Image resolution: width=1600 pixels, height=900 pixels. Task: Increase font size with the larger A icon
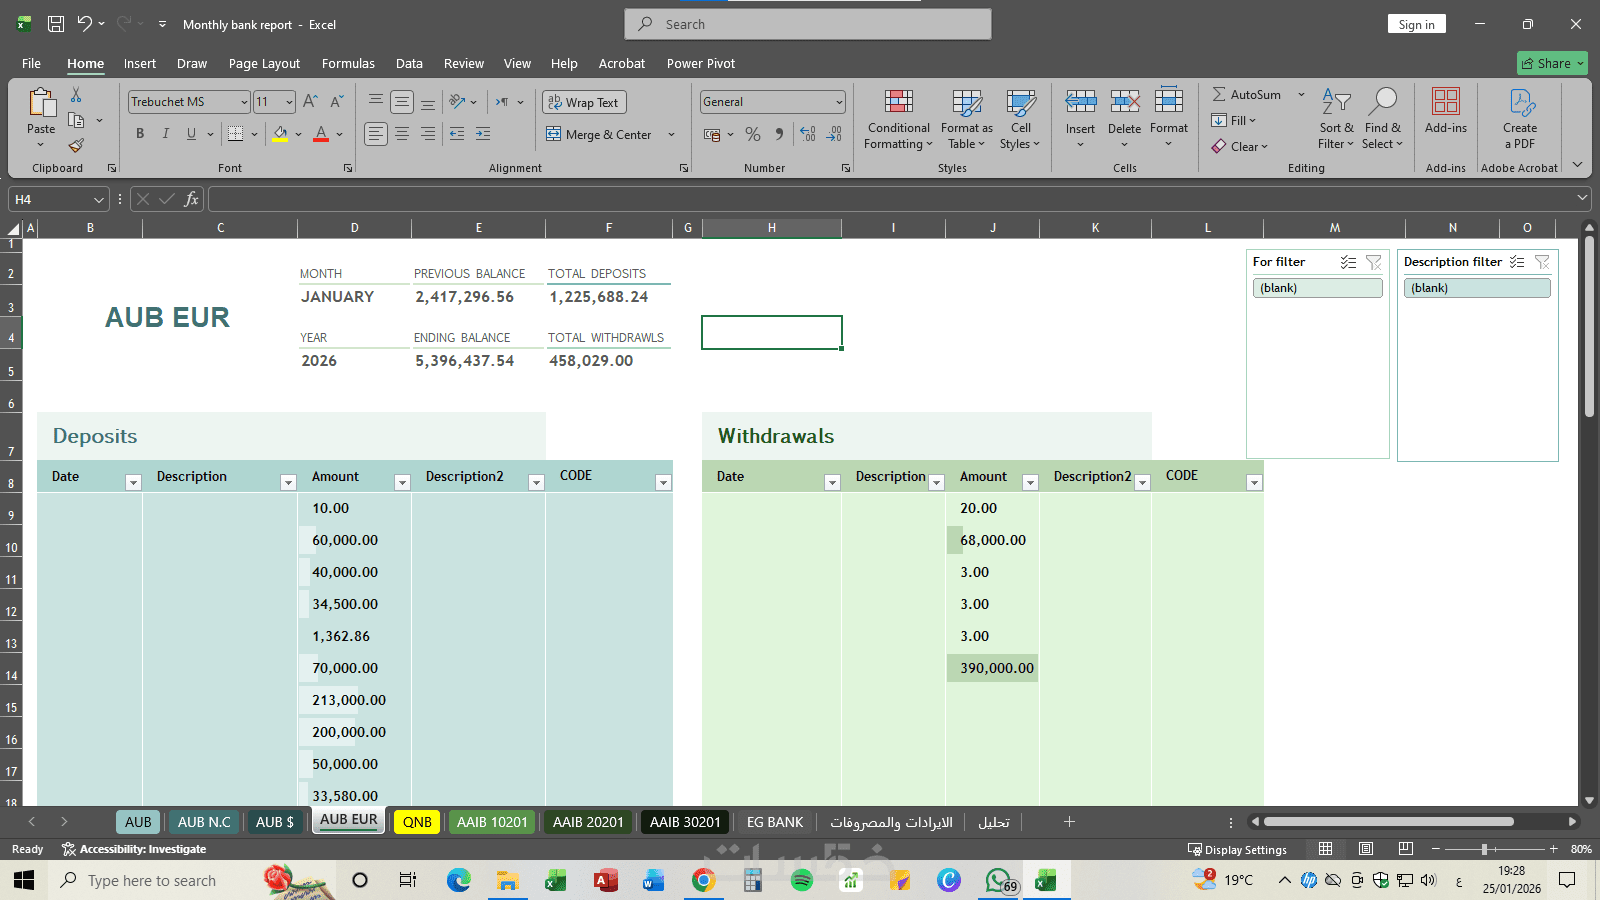tap(310, 102)
